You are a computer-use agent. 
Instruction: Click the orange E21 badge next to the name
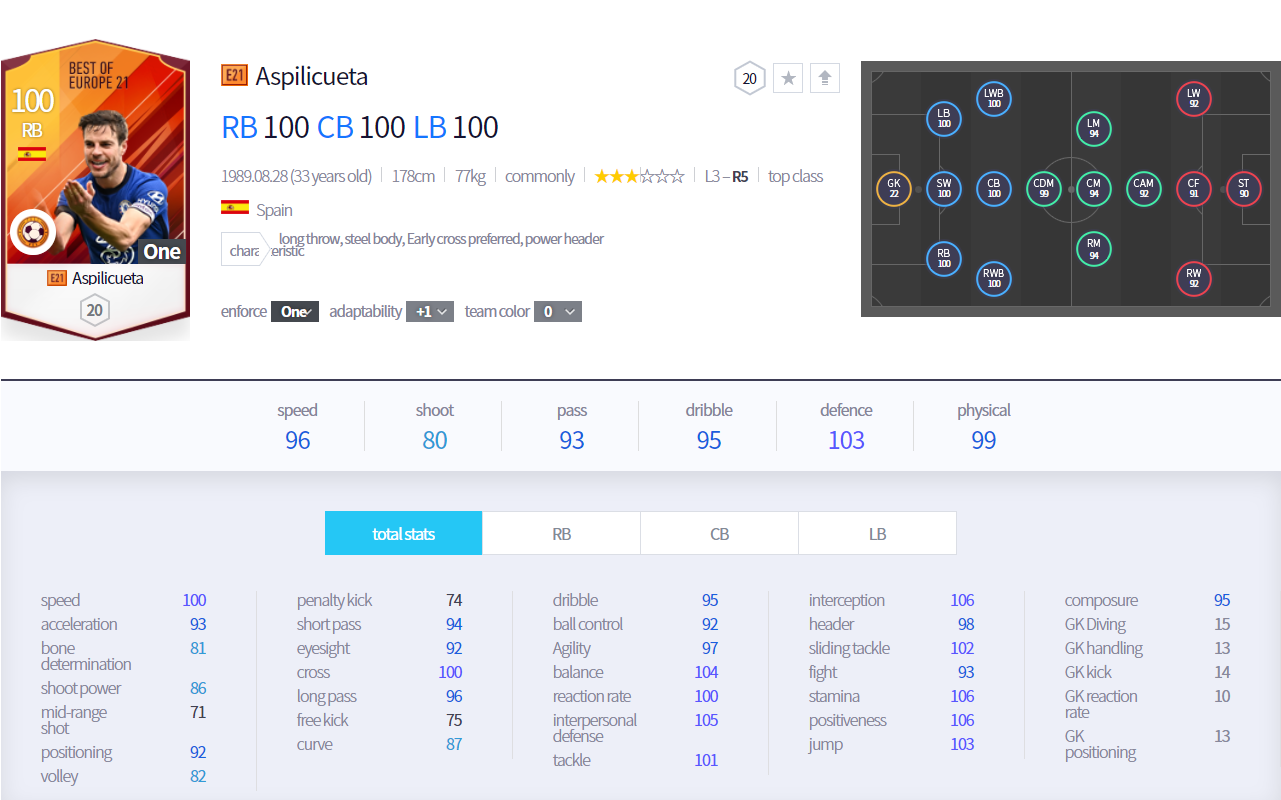pos(234,76)
